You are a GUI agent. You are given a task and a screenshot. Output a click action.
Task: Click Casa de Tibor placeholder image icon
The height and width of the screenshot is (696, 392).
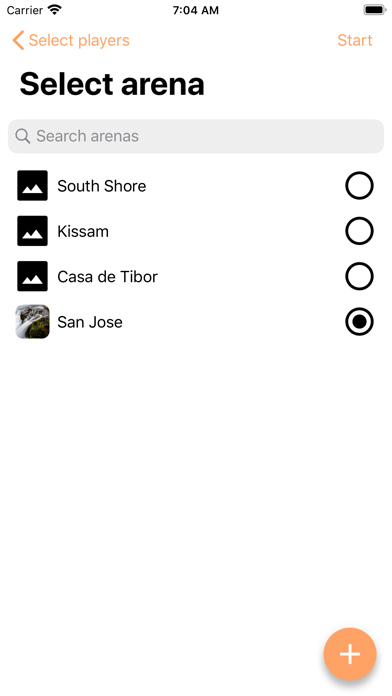tap(32, 276)
